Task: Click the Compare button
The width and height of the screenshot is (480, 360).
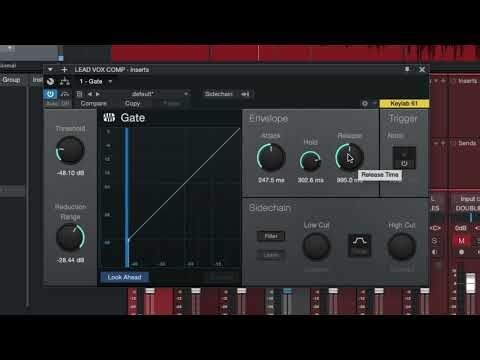Action: click(94, 103)
